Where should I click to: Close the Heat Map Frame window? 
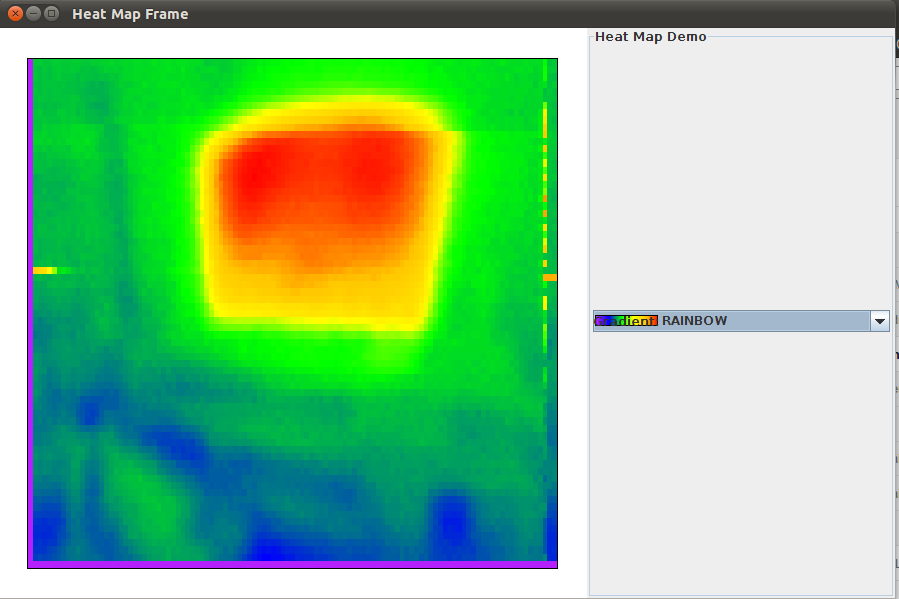(x=15, y=14)
